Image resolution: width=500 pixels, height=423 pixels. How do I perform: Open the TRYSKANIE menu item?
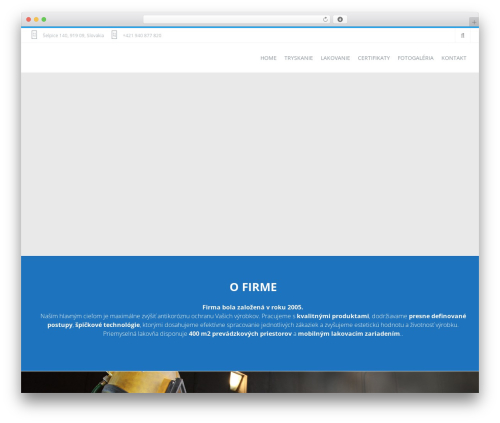click(298, 58)
